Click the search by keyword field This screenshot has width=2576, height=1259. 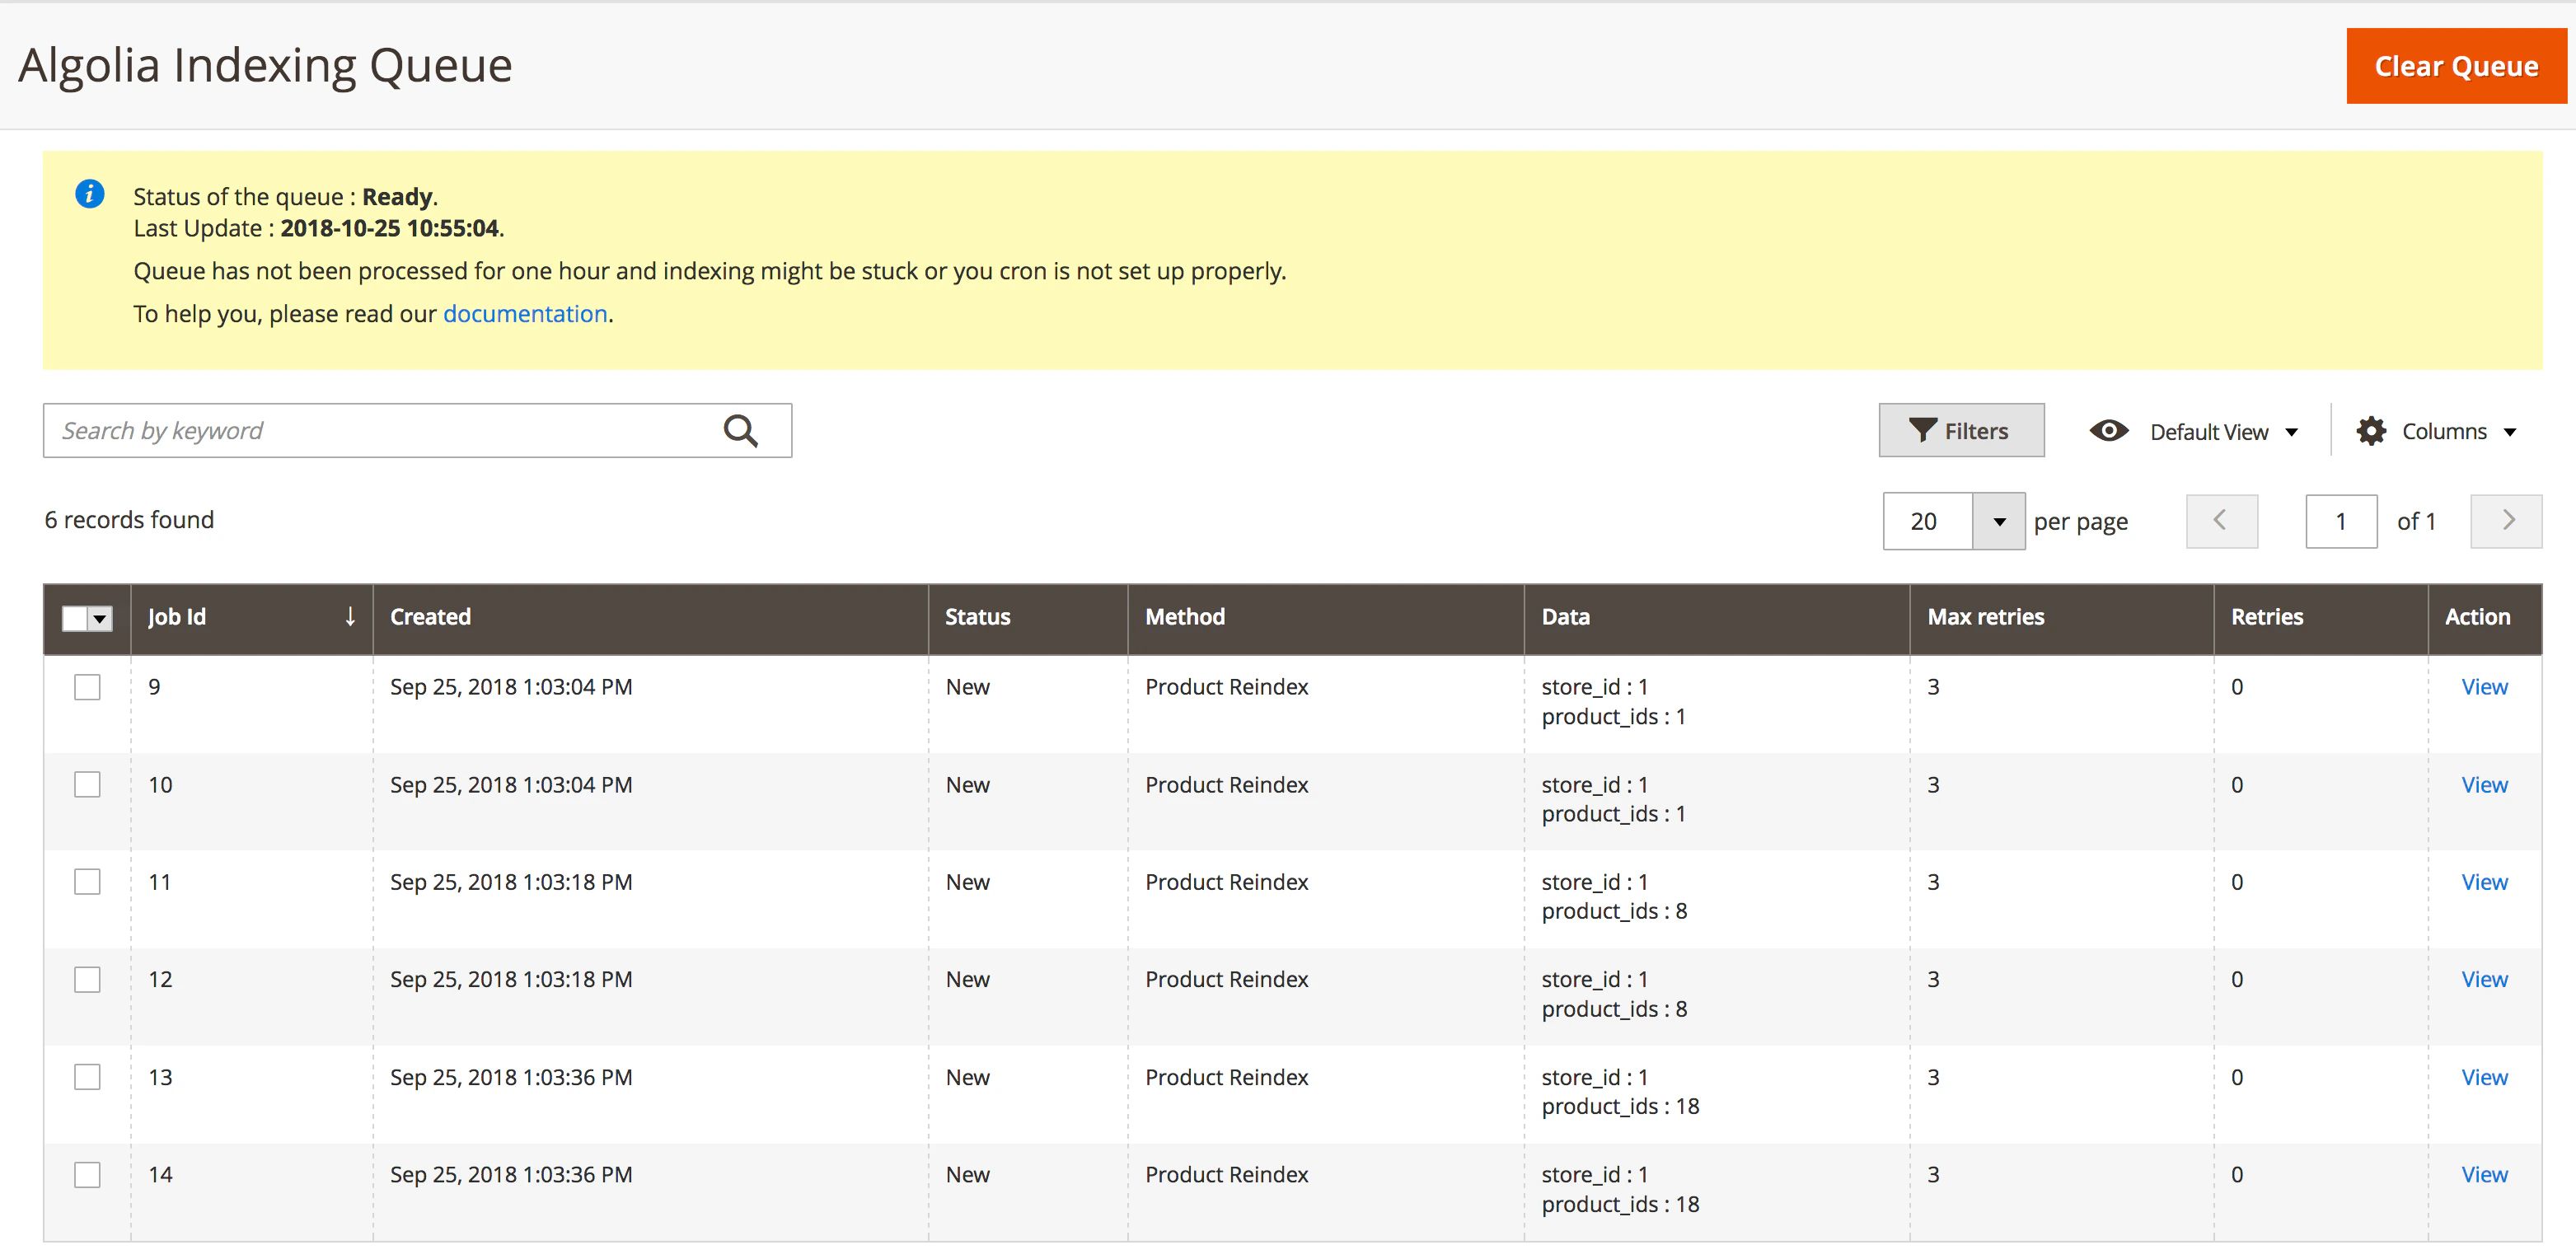click(x=350, y=430)
